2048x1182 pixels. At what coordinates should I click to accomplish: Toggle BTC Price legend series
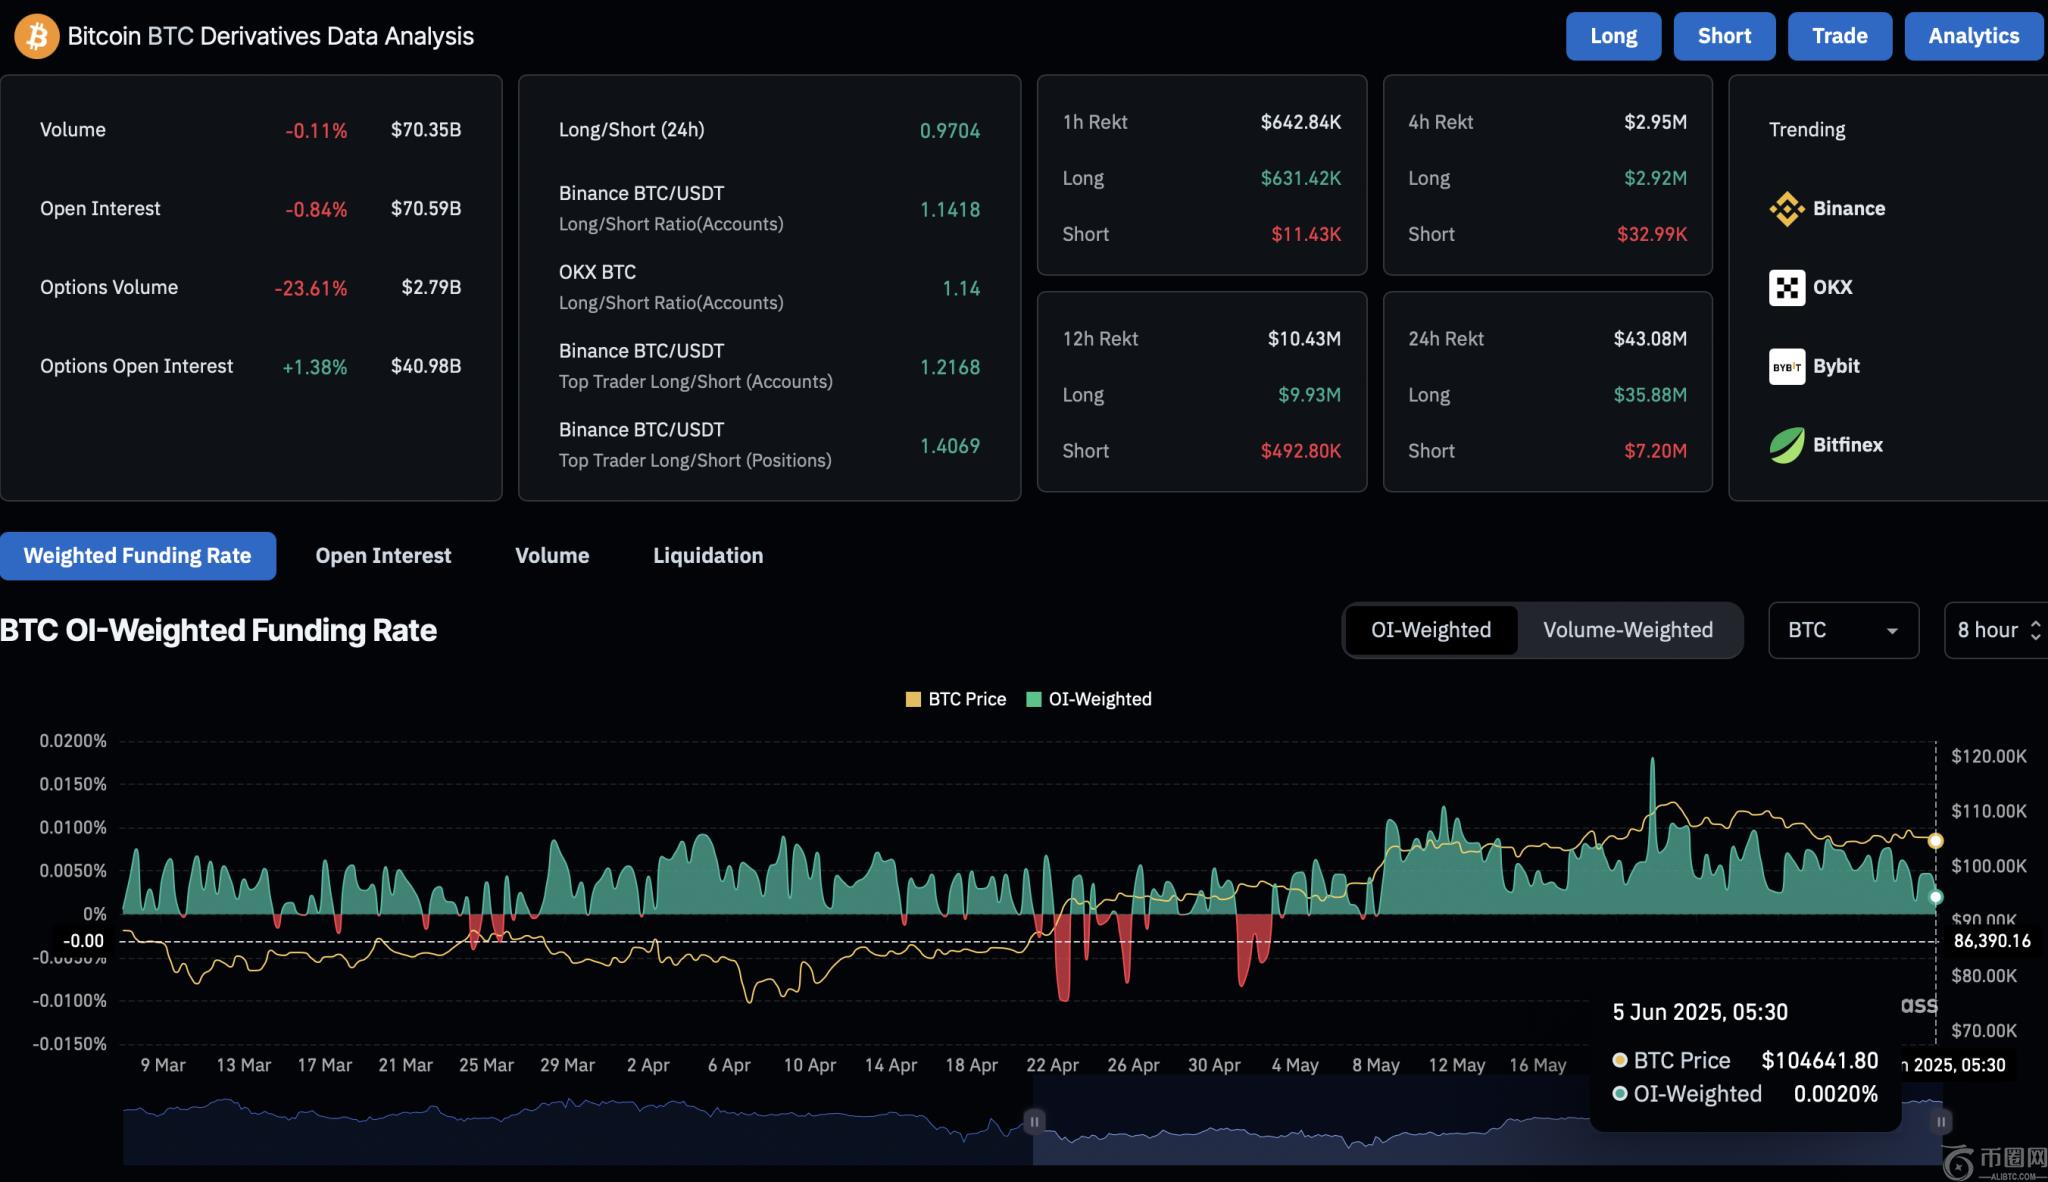click(x=955, y=699)
